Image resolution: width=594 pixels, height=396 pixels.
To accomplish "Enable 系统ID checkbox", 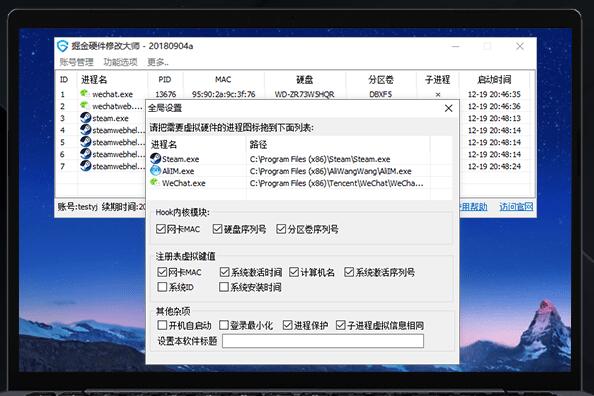I will [162, 287].
